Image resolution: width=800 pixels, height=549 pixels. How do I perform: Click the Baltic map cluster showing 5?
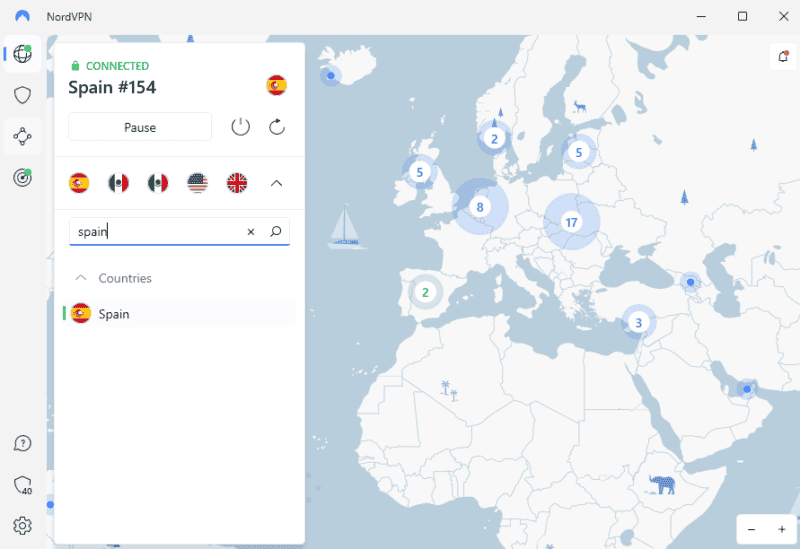coord(579,152)
